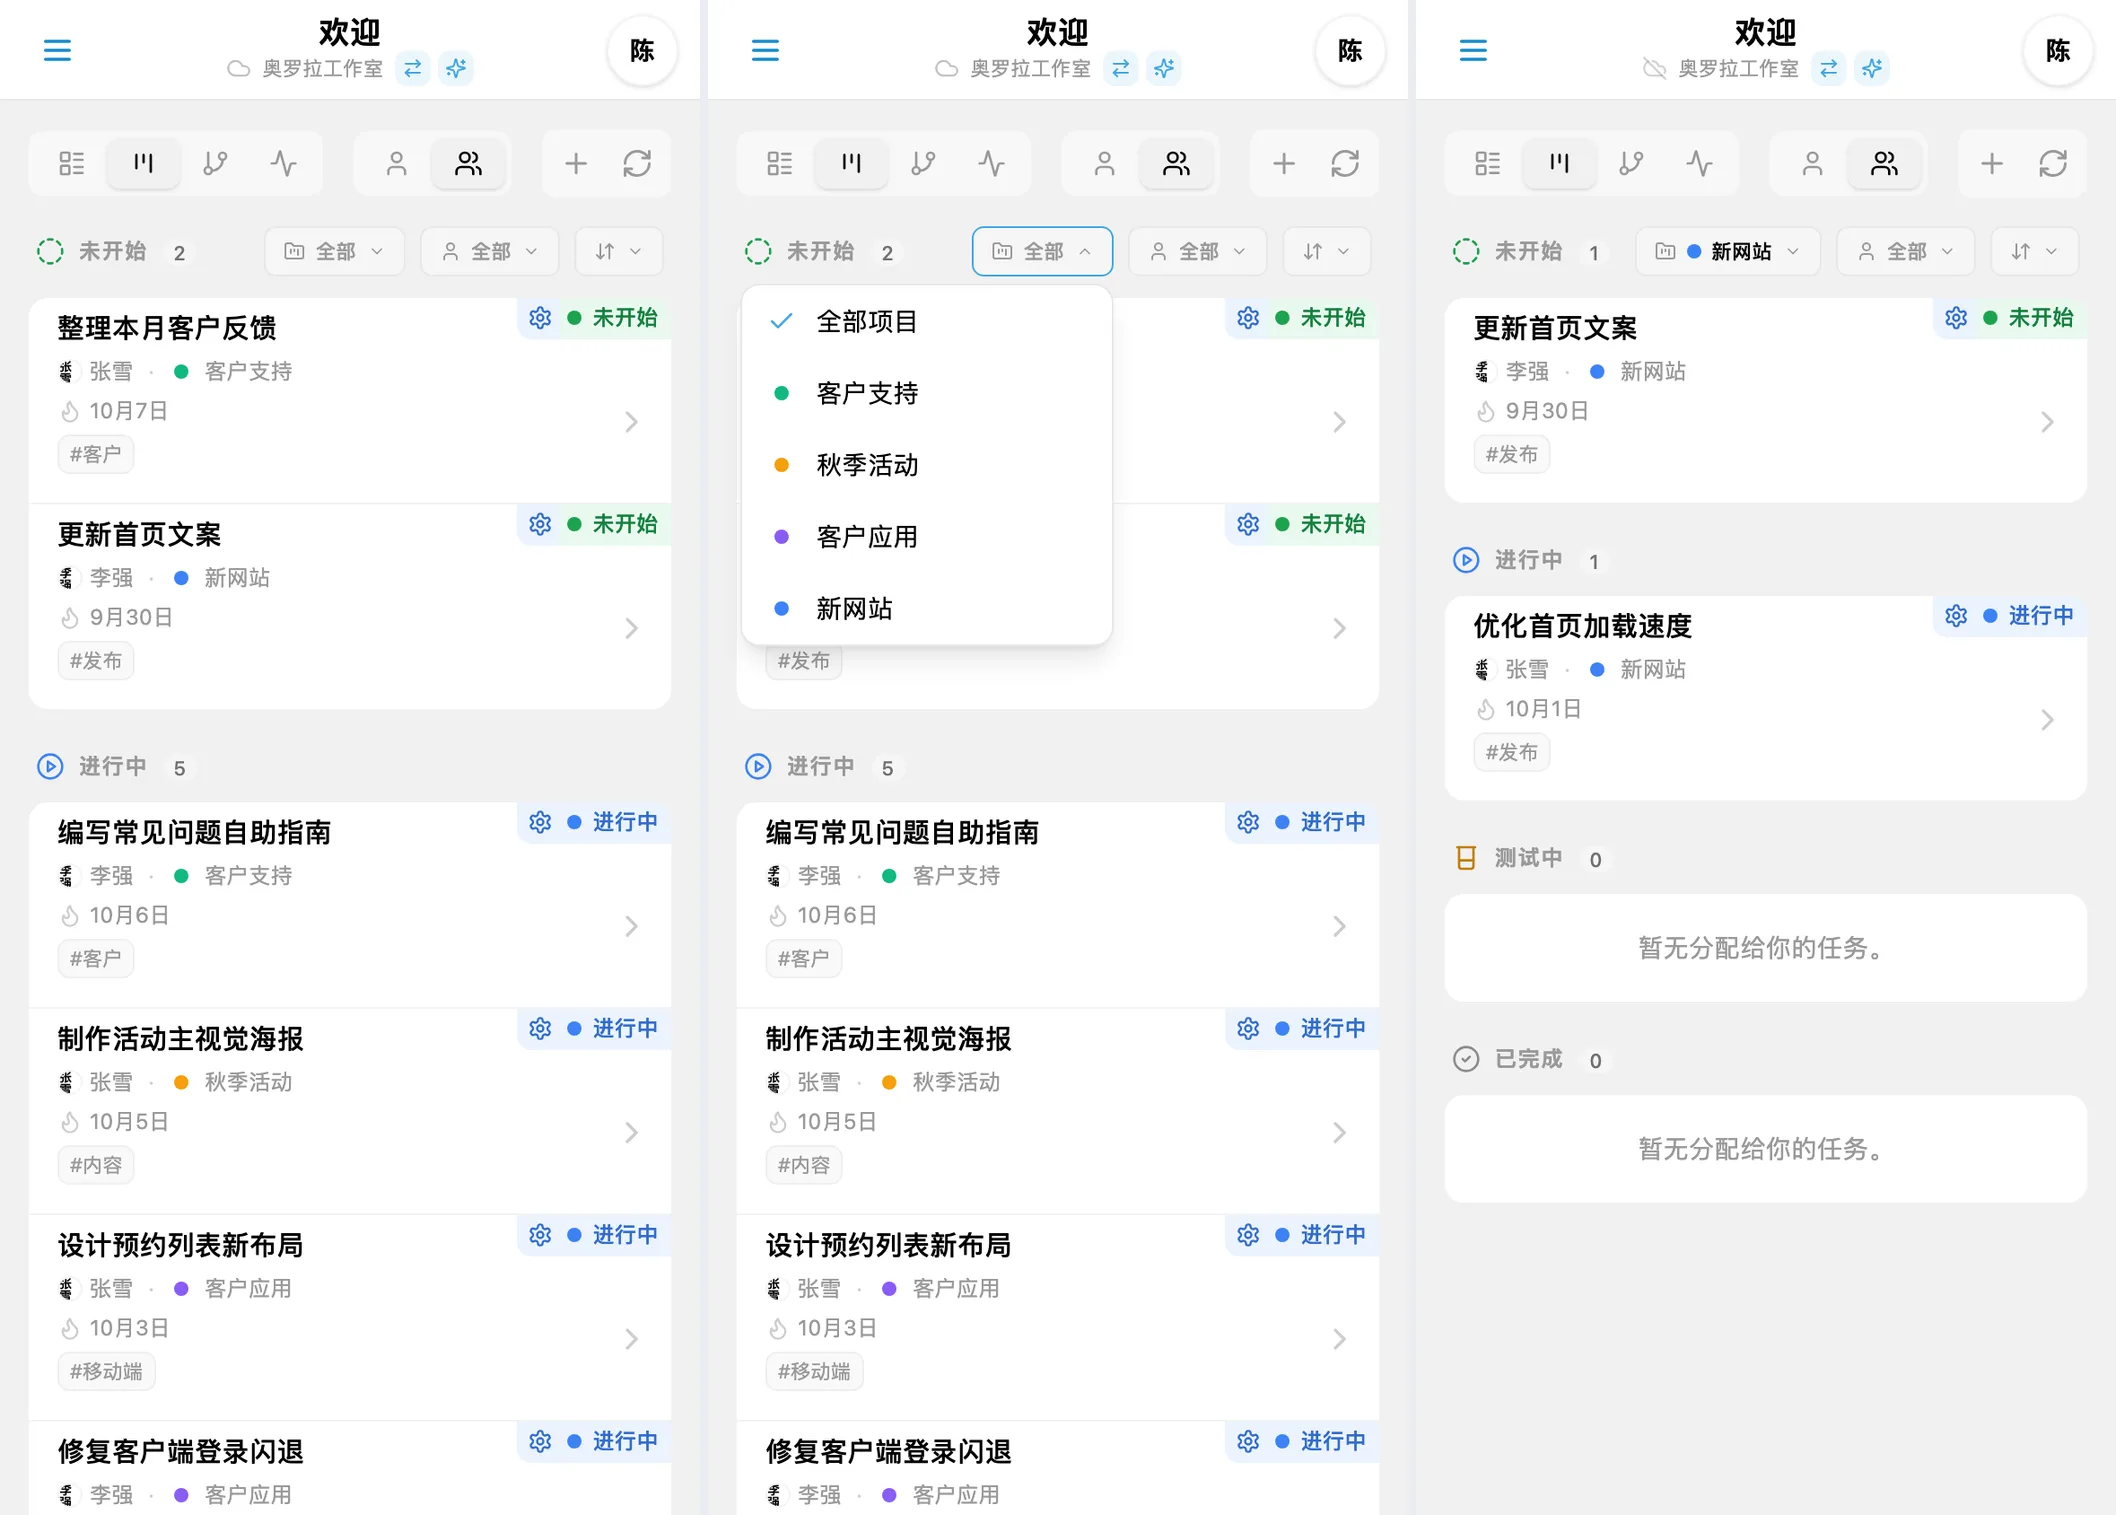Viewport: 2116px width, 1515px height.
Task: Open settings gear for 编写常见问题自助指南 in left panel
Action: 540,822
